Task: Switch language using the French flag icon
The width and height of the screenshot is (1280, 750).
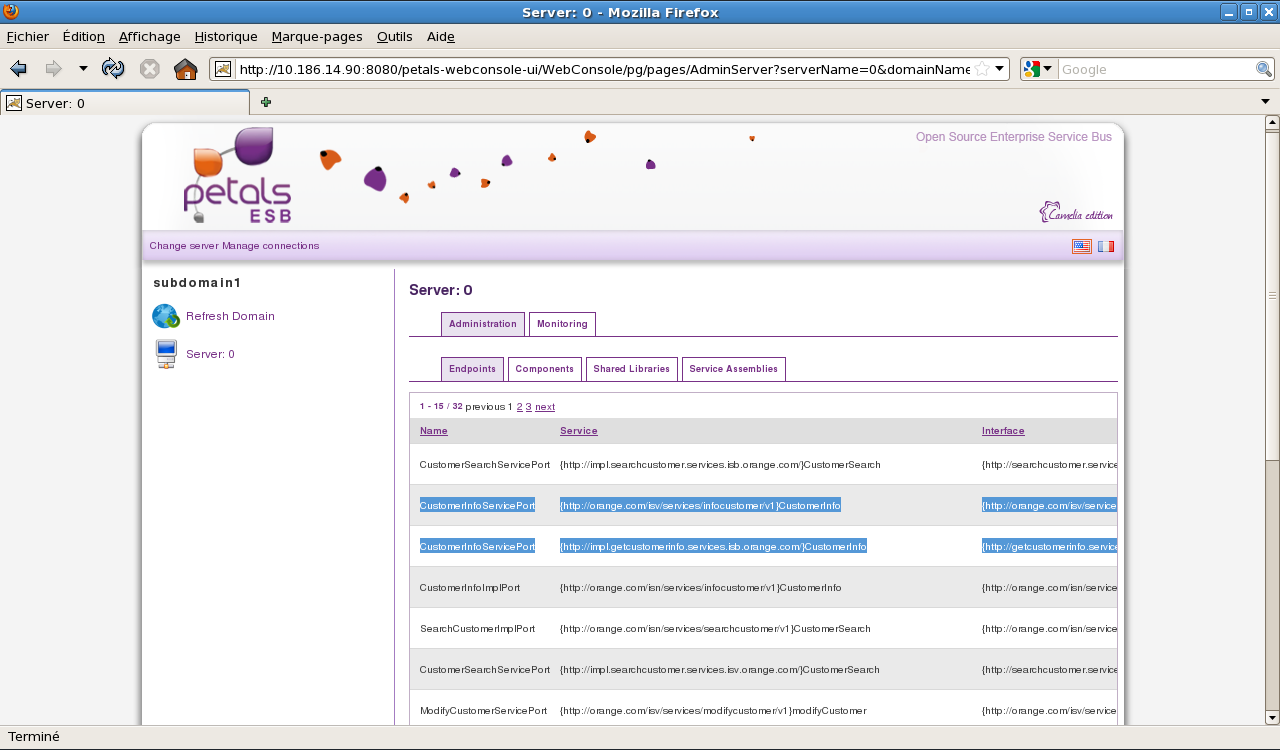Action: 1105,246
